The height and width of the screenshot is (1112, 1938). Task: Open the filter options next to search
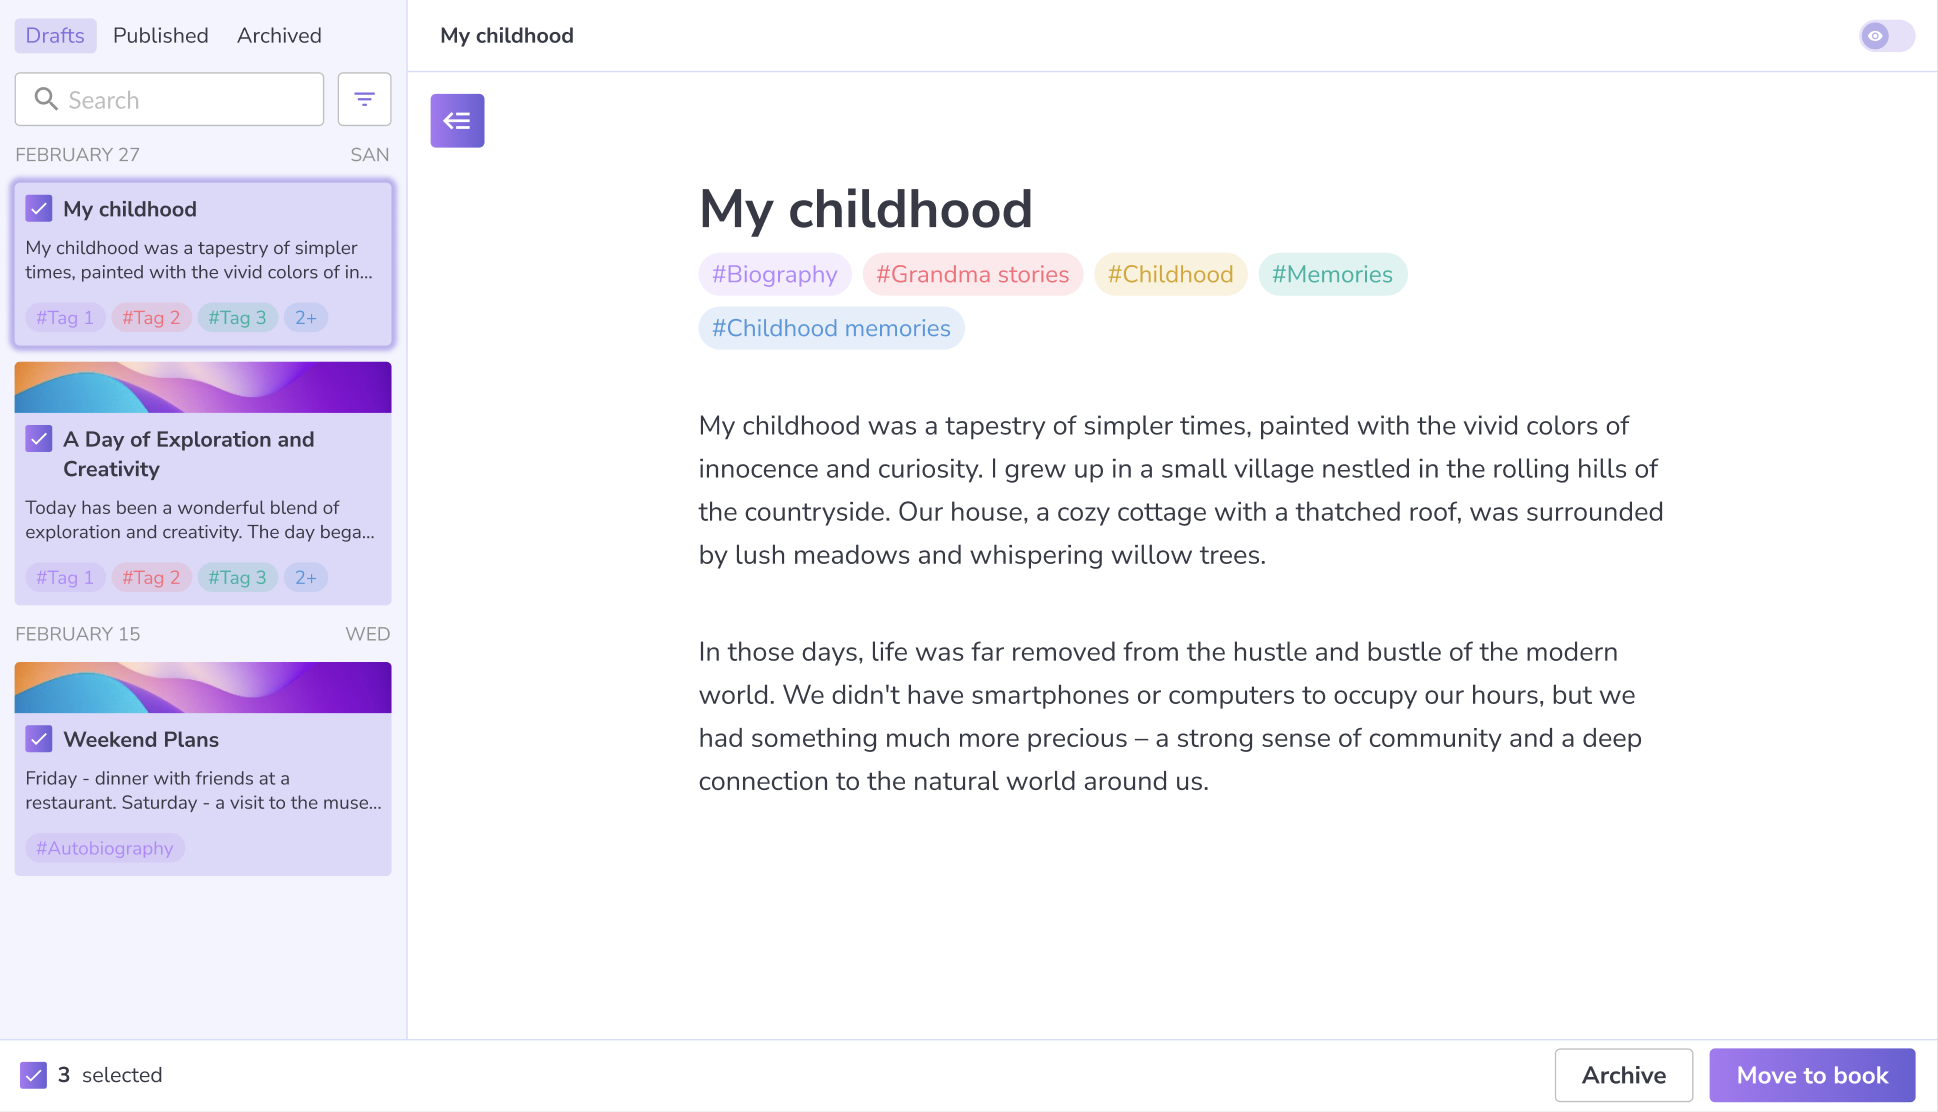coord(364,99)
